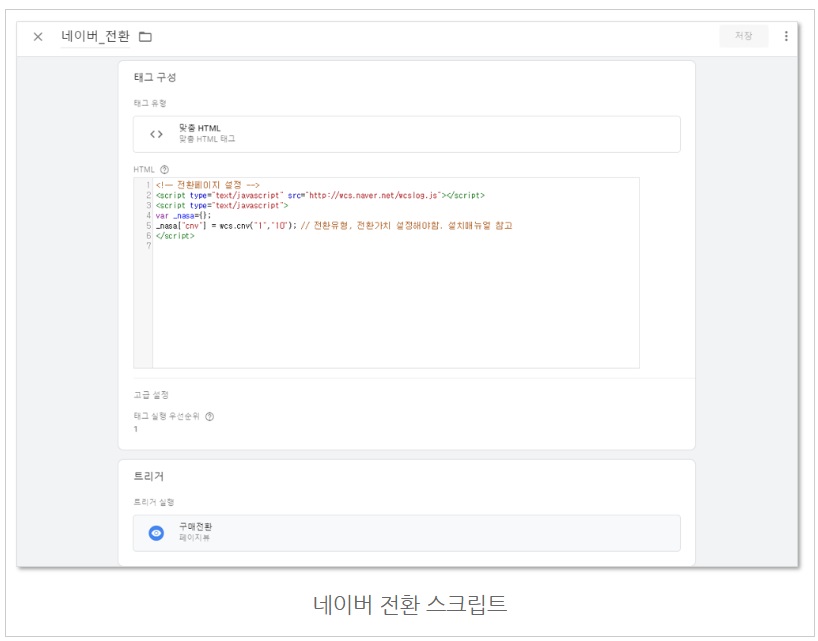The height and width of the screenshot is (641, 818).
Task: Open help icon beside 태그 실행 우선순위
Action: pyautogui.click(x=209, y=416)
